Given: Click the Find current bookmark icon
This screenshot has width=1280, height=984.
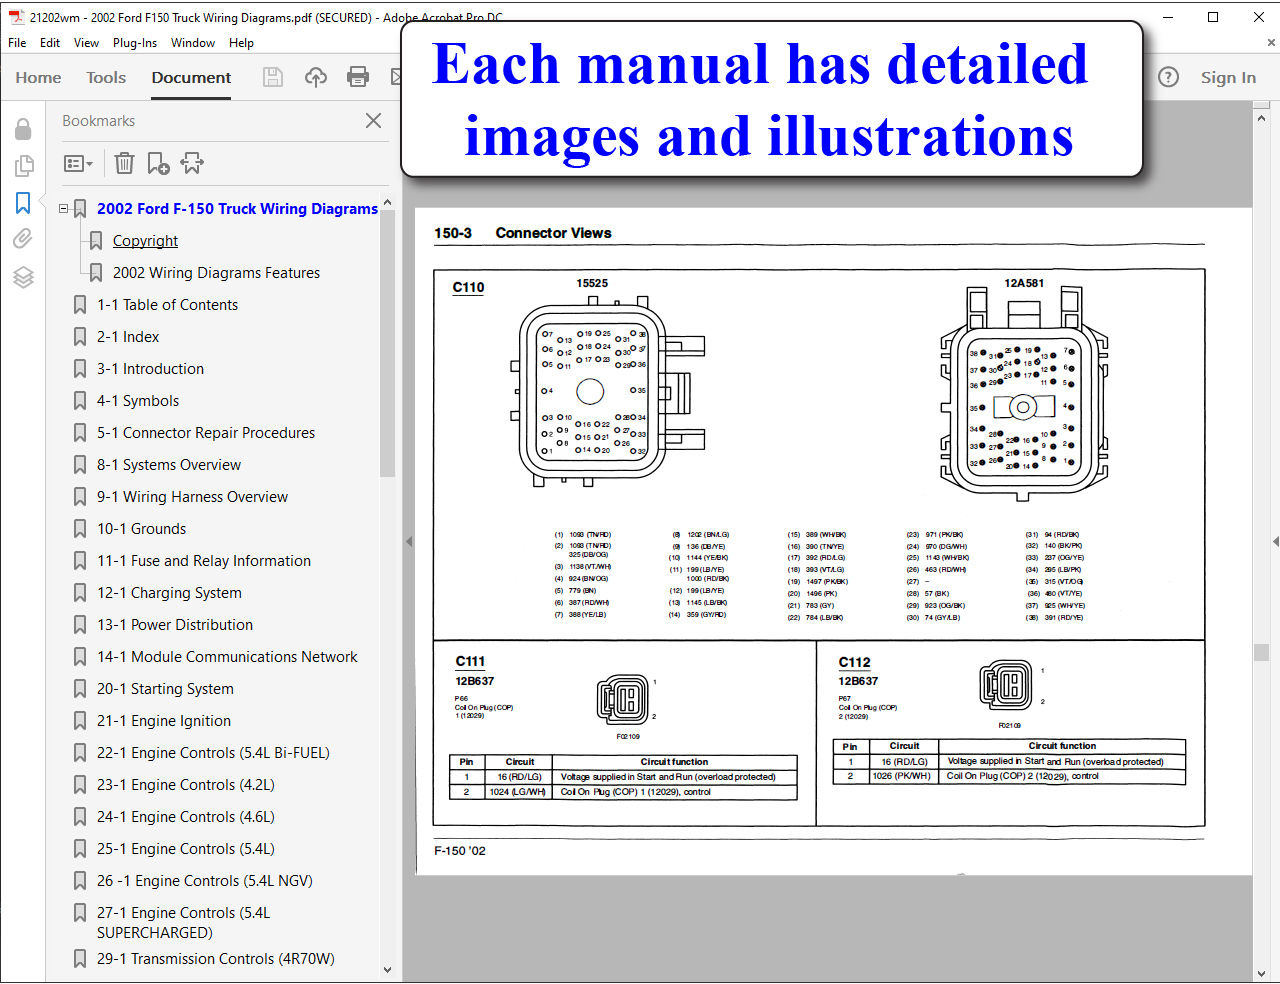Looking at the screenshot, I should (192, 163).
